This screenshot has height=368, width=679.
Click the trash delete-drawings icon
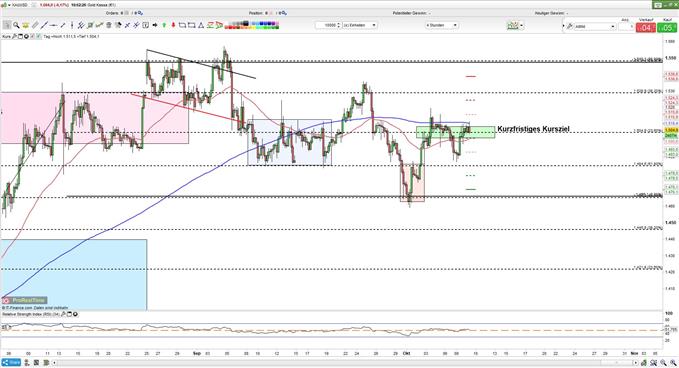pos(109,25)
